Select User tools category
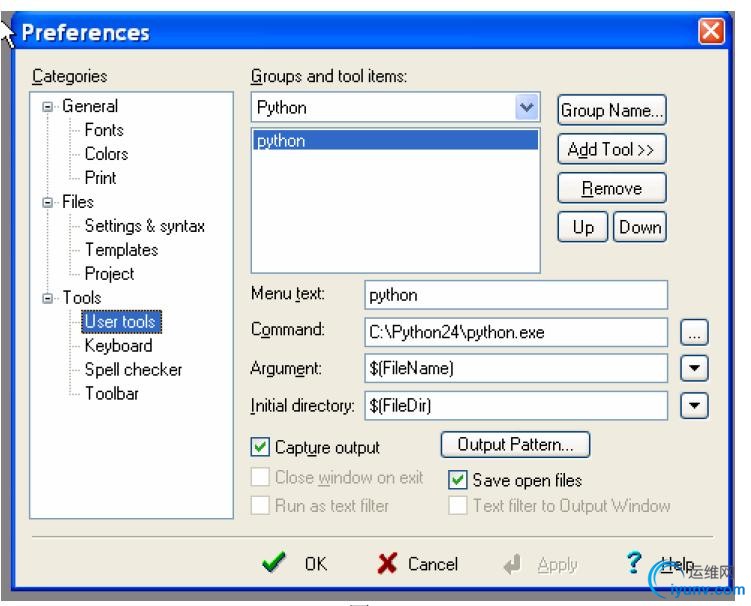The width and height of the screenshot is (751, 606). click(121, 321)
